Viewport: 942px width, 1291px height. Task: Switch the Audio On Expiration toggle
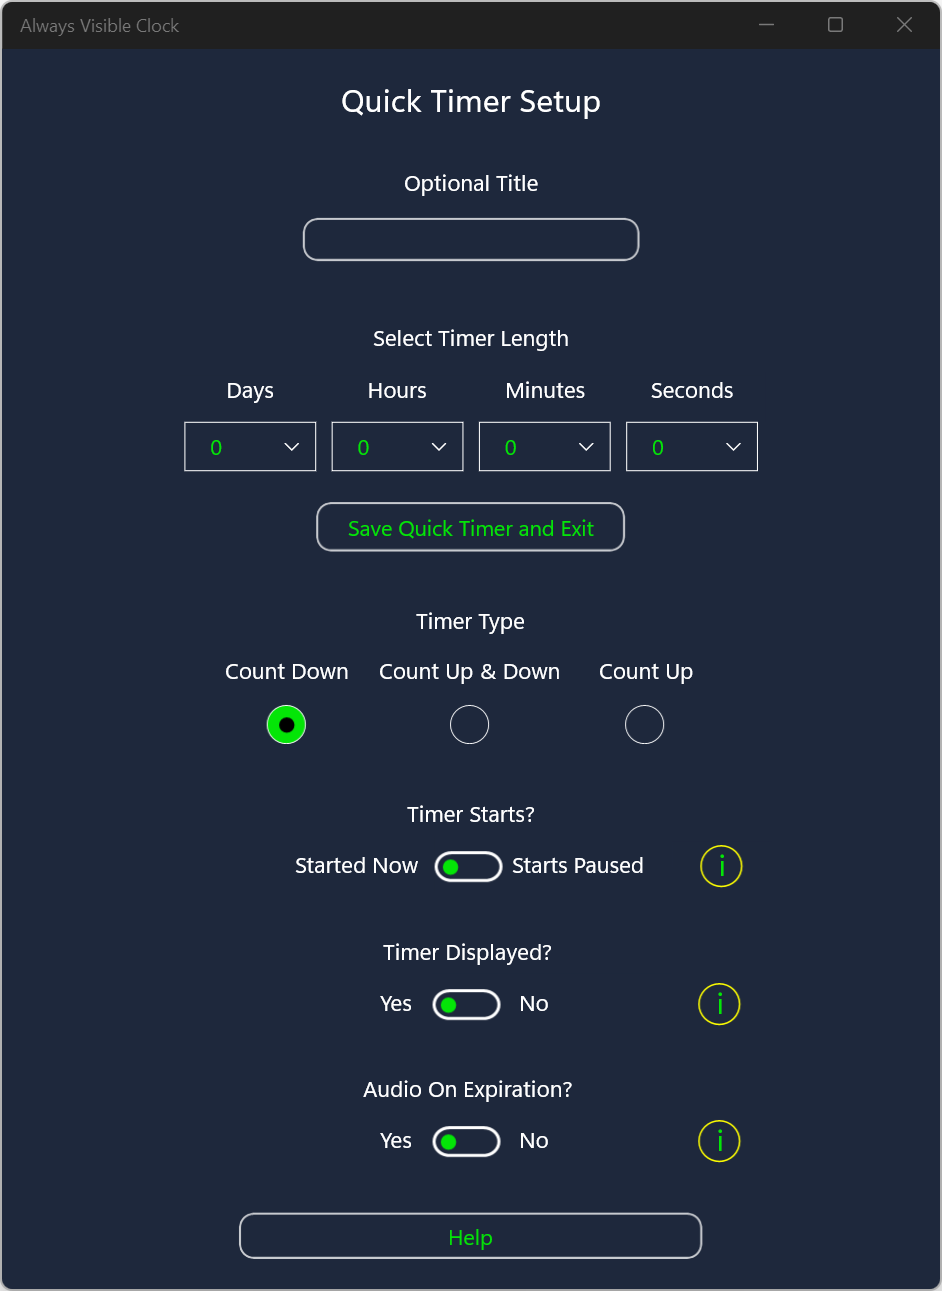(x=466, y=1142)
